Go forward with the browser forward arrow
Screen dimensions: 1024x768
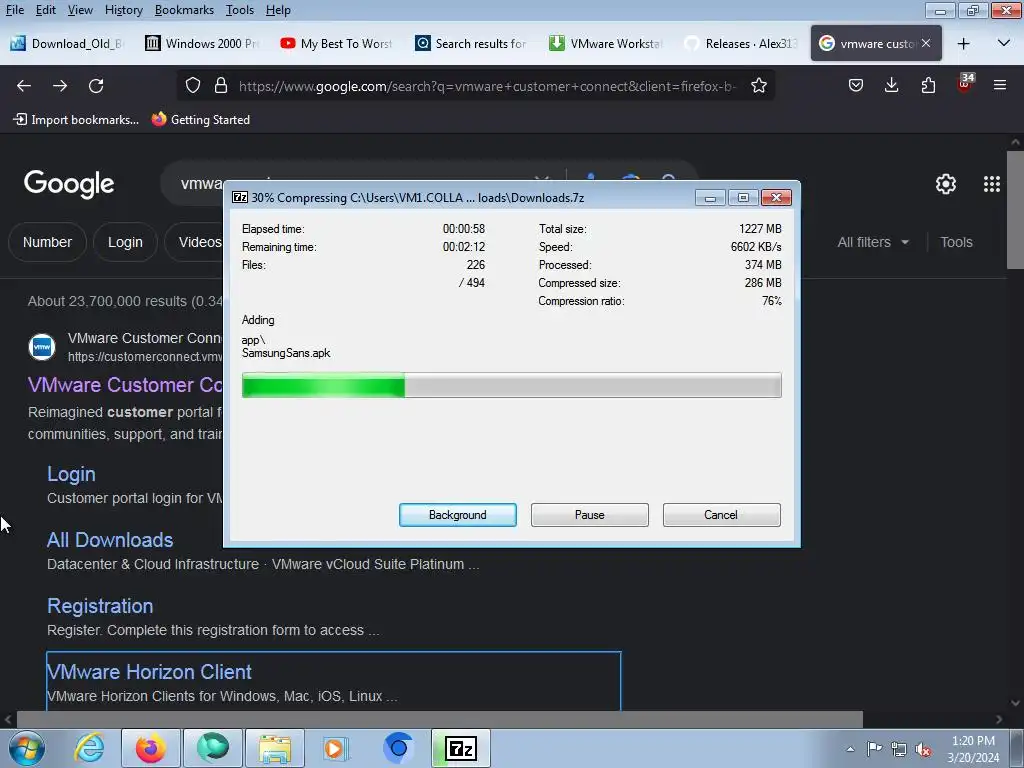pos(60,86)
